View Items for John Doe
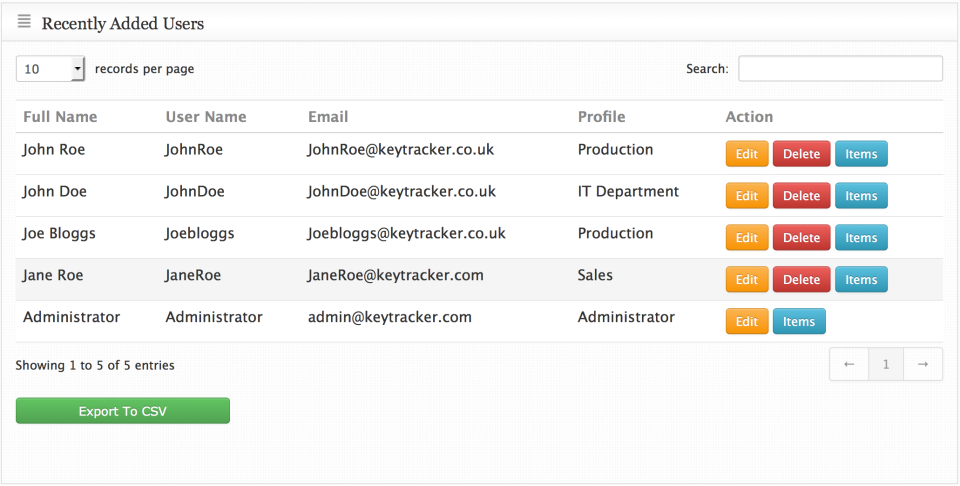 (861, 196)
